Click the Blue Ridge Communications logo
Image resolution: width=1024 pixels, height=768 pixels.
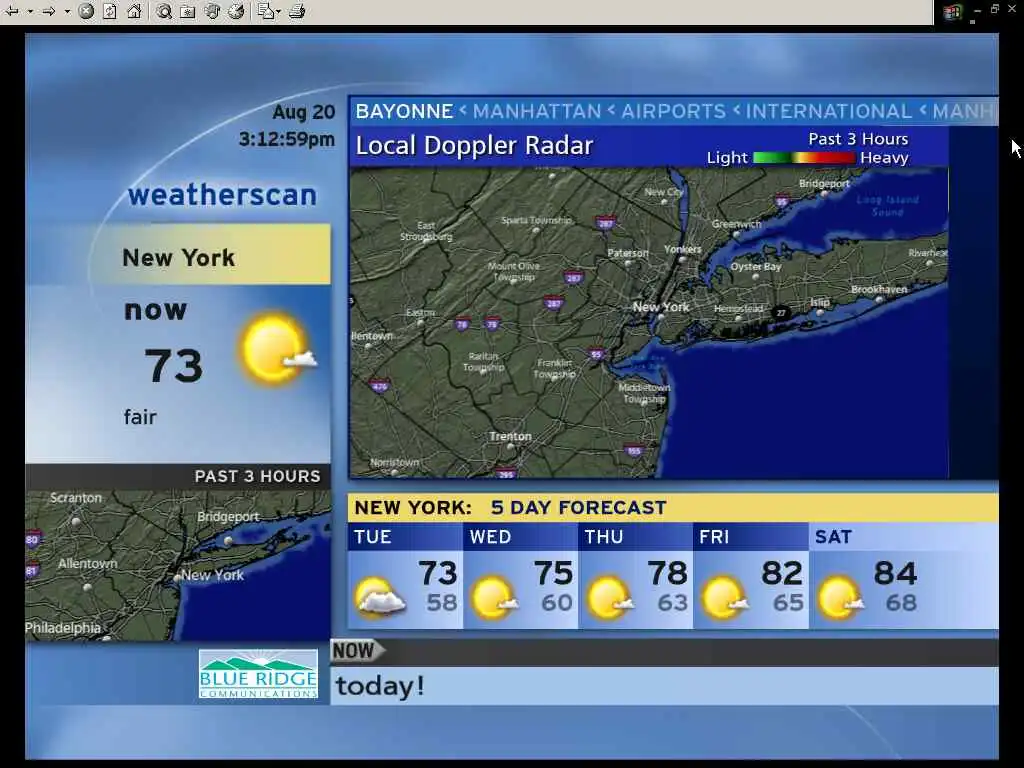coord(259,674)
